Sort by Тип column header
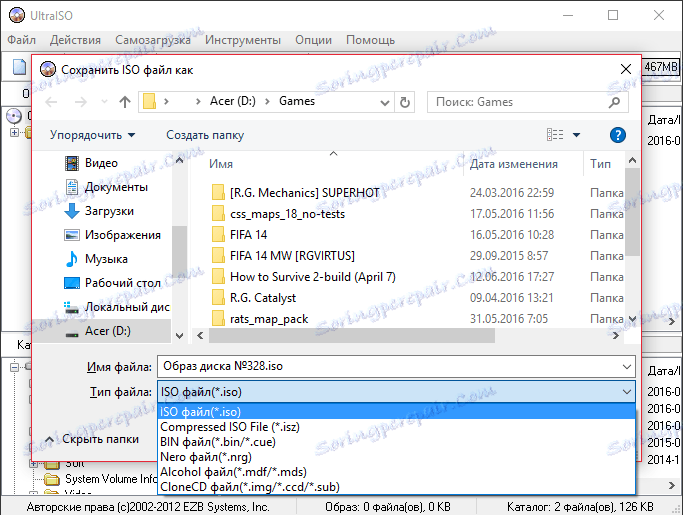The width and height of the screenshot is (683, 515). (600, 164)
